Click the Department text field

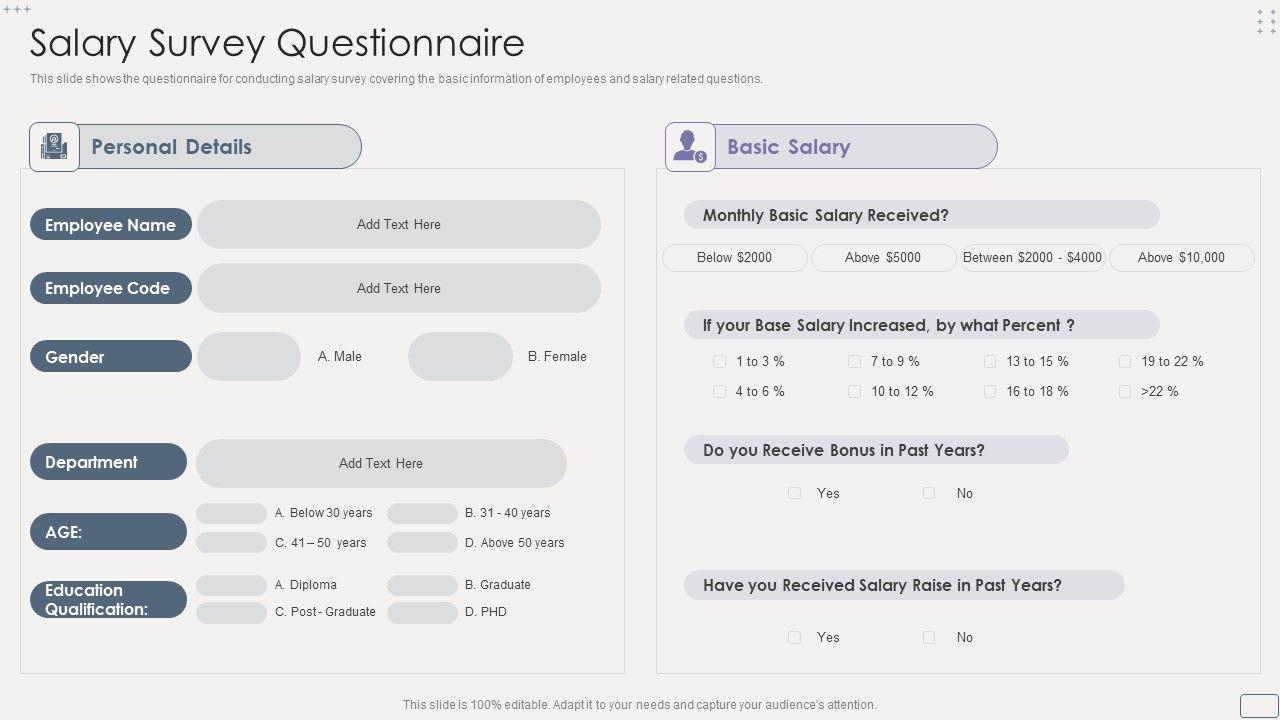pos(381,463)
